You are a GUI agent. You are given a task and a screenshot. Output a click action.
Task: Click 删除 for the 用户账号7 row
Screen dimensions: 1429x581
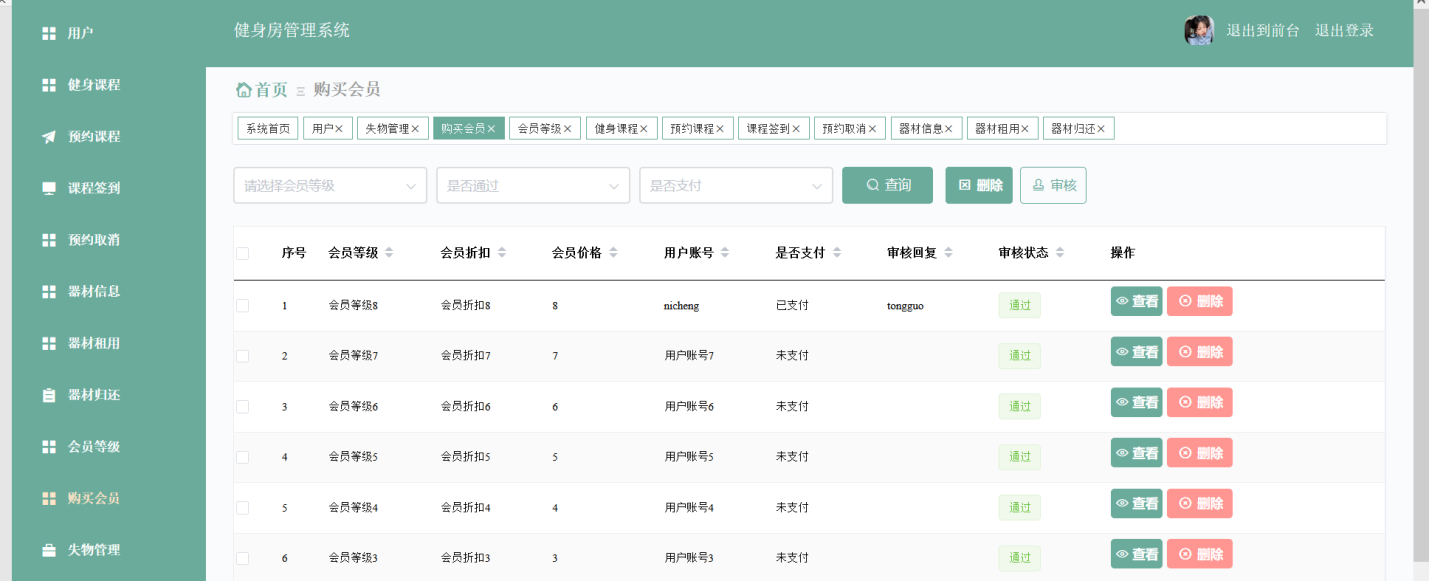(1200, 352)
